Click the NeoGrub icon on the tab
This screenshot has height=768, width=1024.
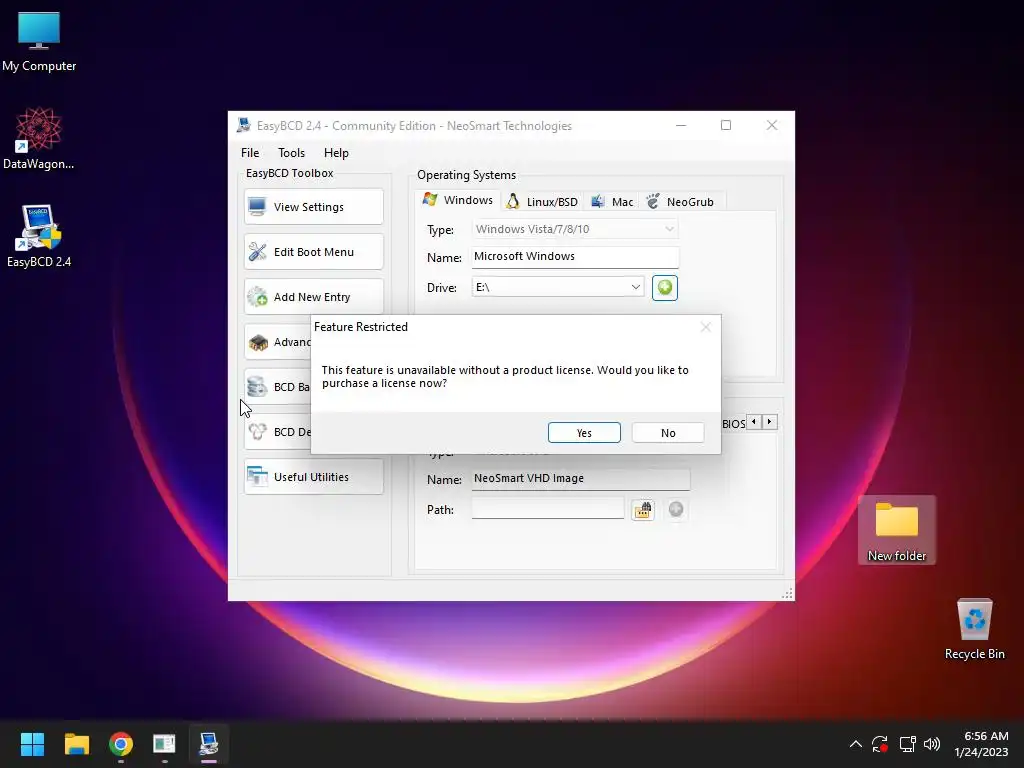point(652,201)
